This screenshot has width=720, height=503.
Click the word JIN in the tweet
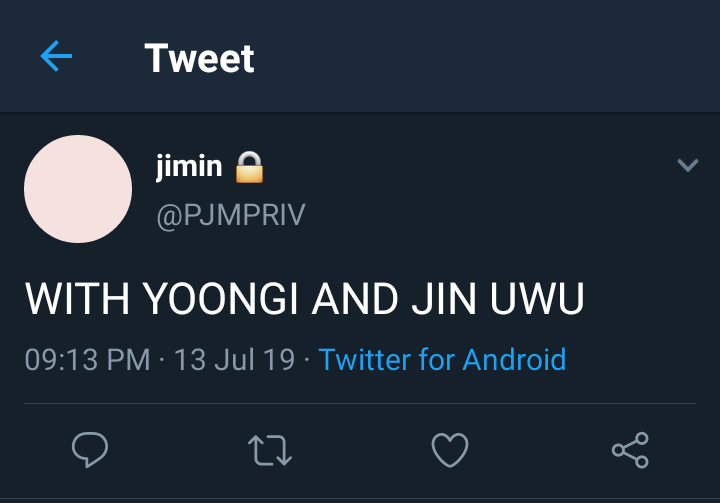(444, 299)
